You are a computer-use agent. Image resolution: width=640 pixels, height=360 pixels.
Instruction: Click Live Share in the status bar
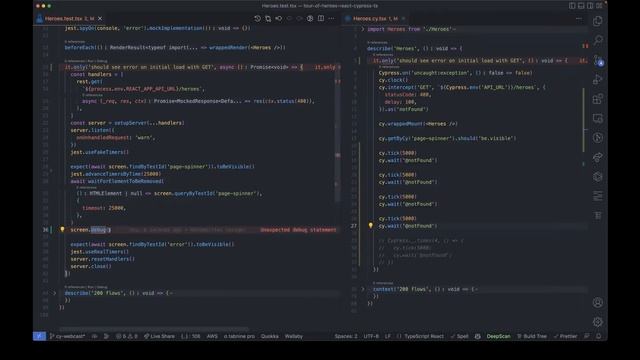159,336
